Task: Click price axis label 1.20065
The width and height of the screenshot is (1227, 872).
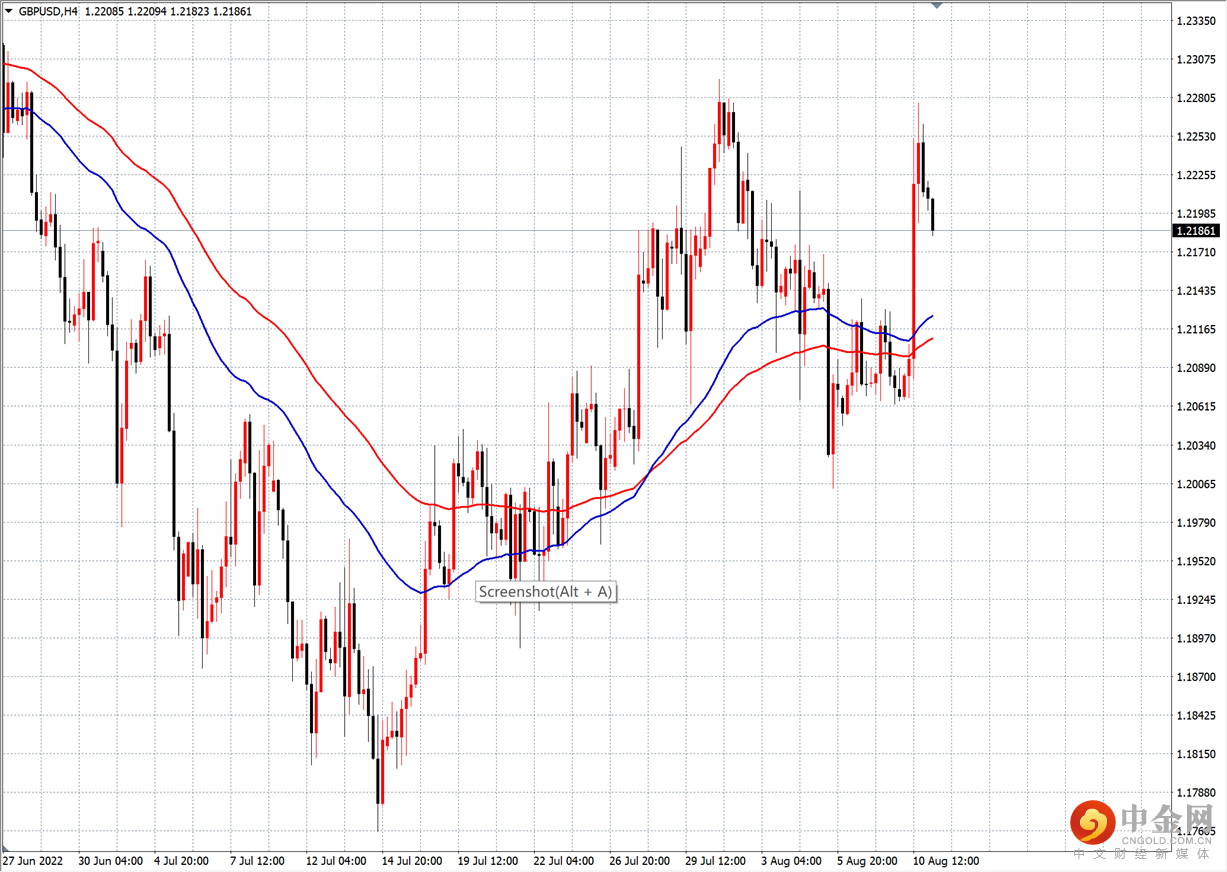Action: (x=1196, y=484)
